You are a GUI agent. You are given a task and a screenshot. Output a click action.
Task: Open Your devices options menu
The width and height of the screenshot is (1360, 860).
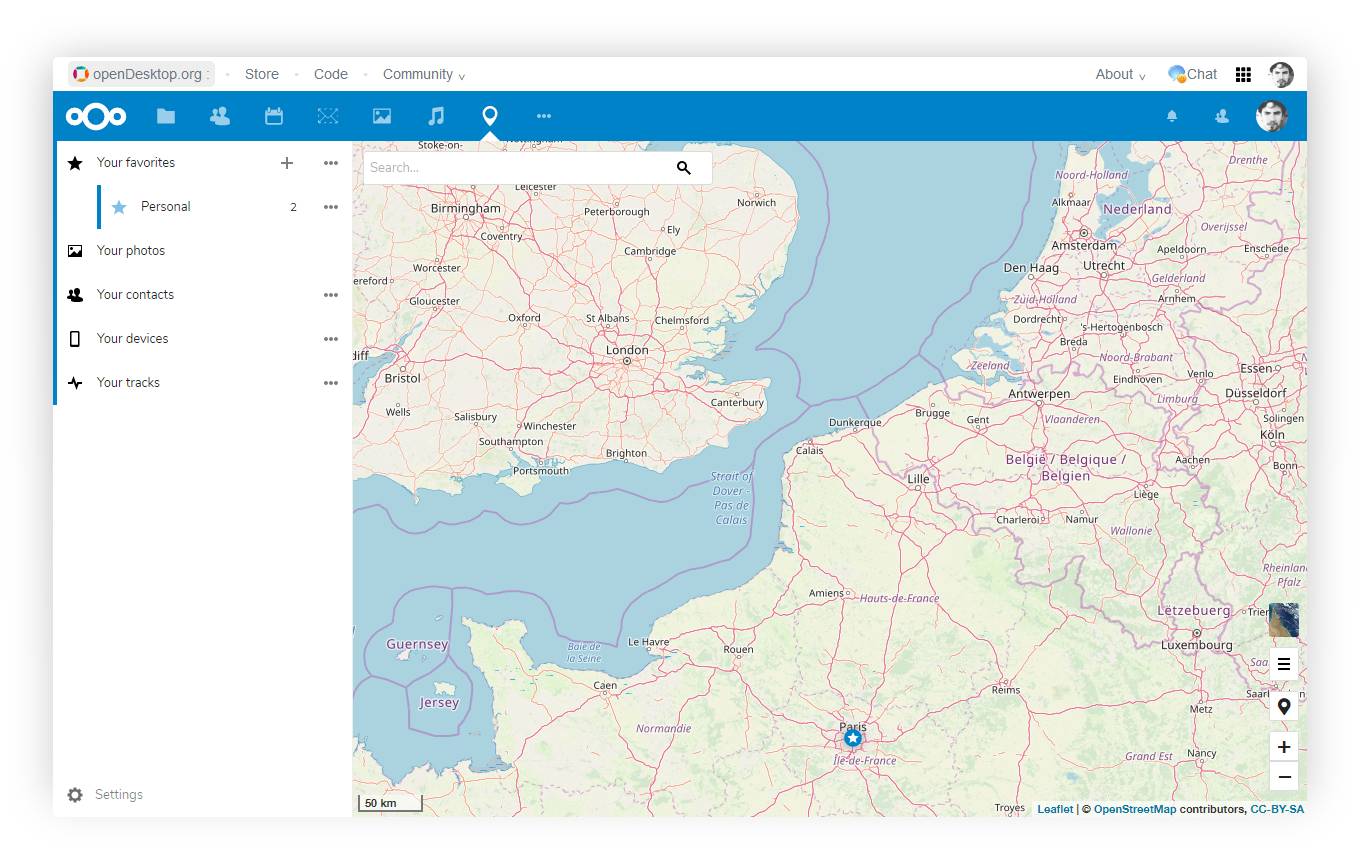[331, 339]
